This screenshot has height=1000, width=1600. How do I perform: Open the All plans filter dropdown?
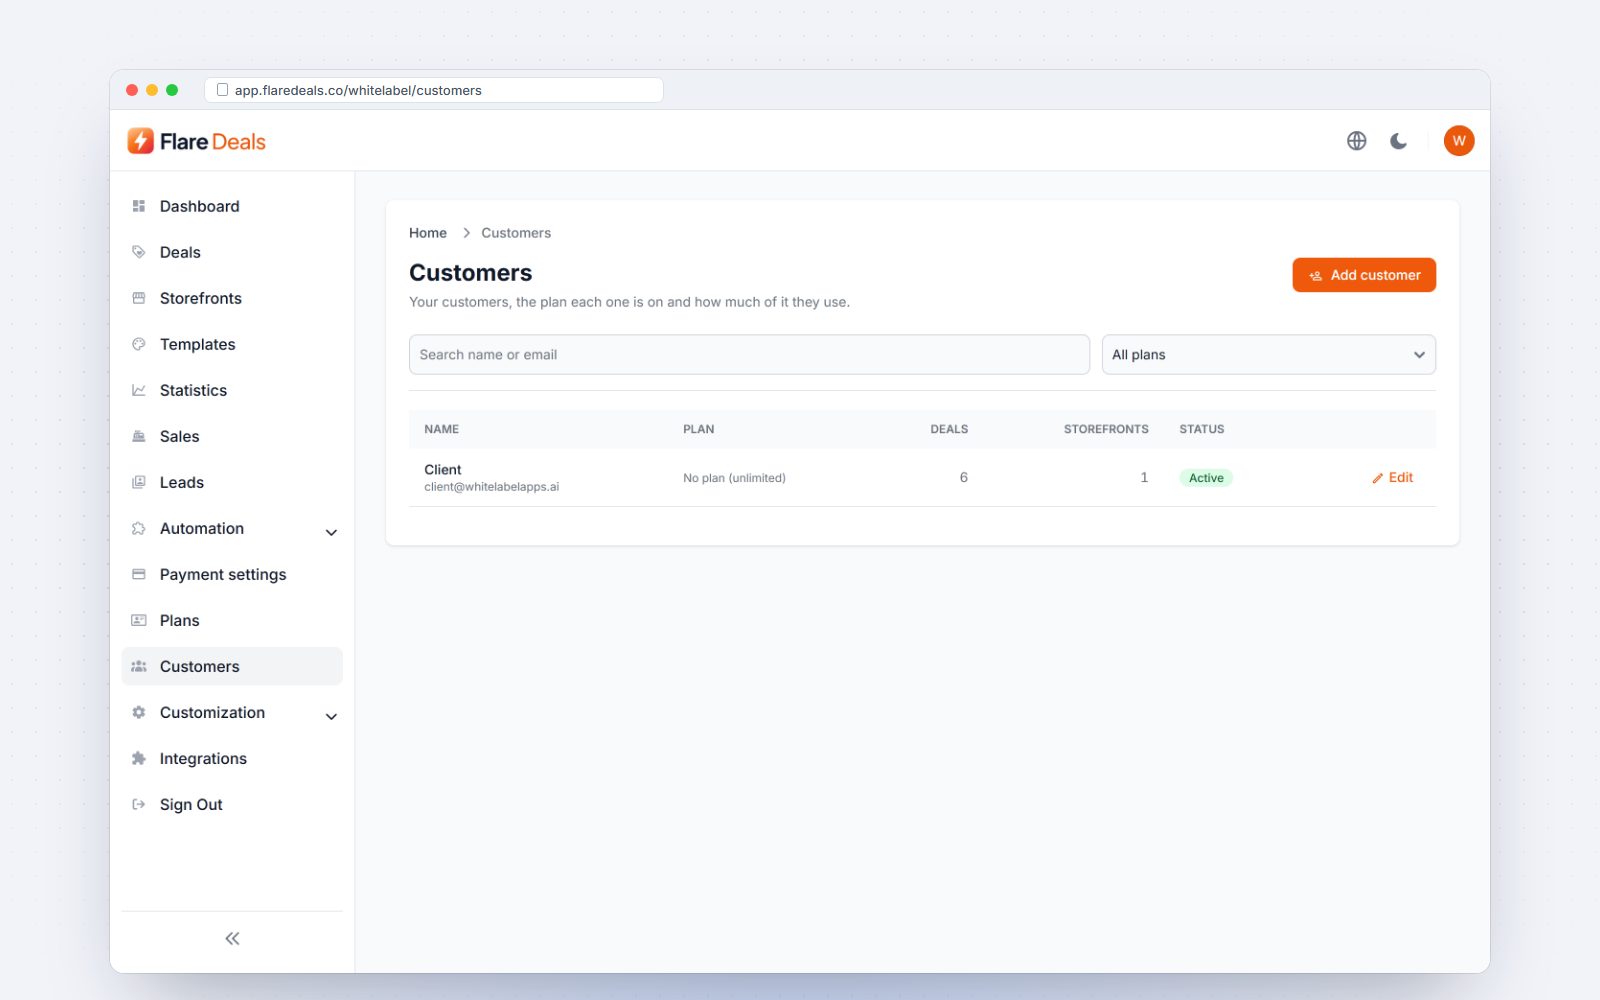click(x=1268, y=354)
